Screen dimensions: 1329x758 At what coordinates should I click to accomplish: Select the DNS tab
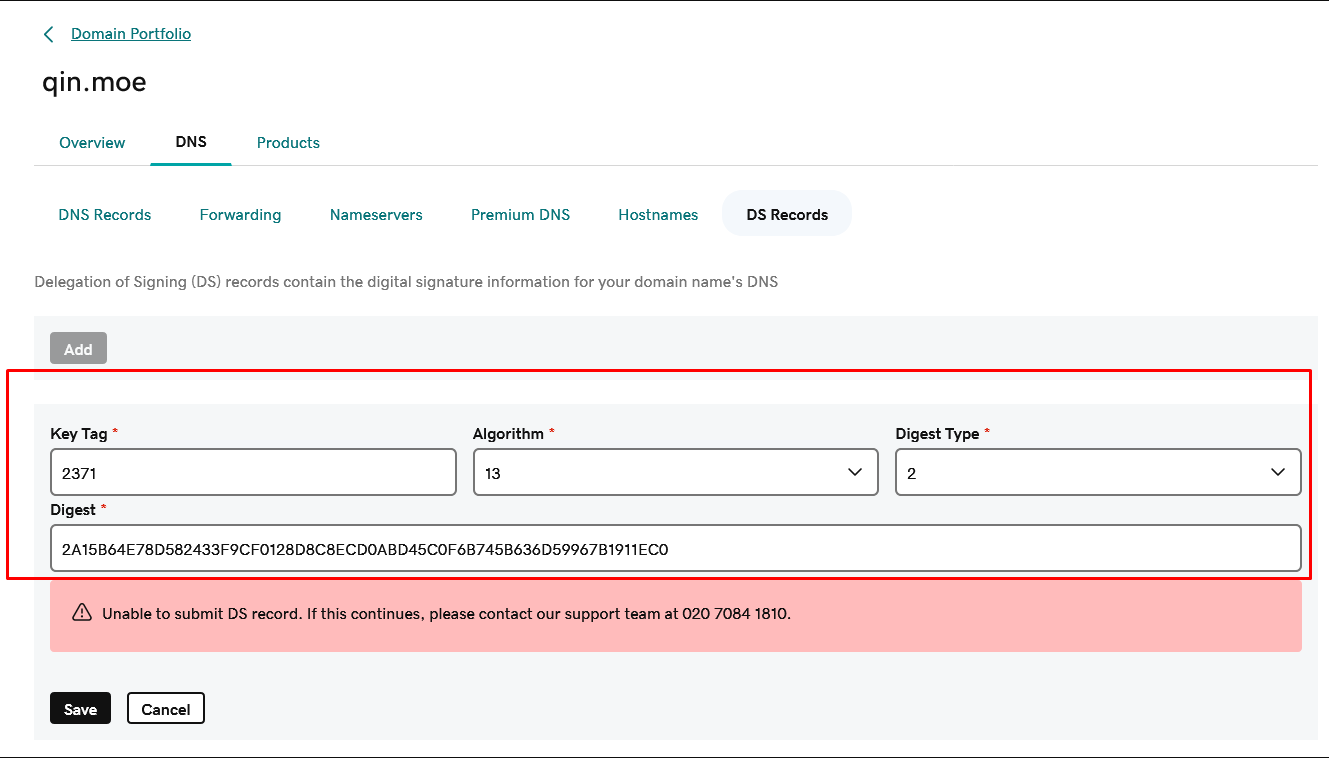point(191,142)
